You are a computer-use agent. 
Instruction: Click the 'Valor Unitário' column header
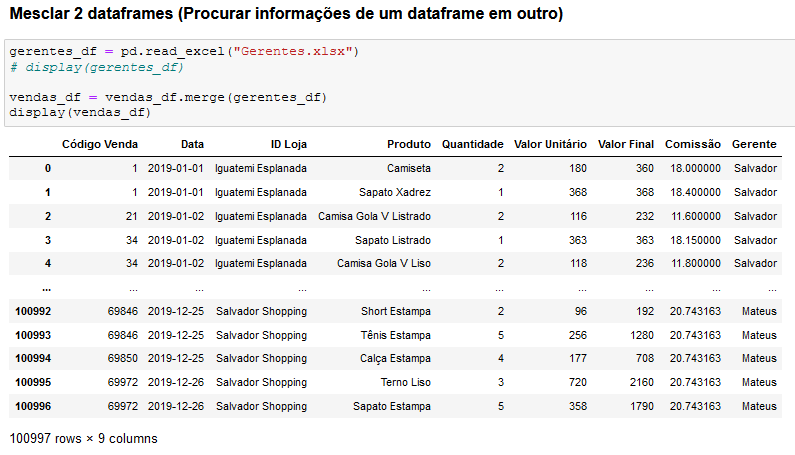click(x=550, y=145)
